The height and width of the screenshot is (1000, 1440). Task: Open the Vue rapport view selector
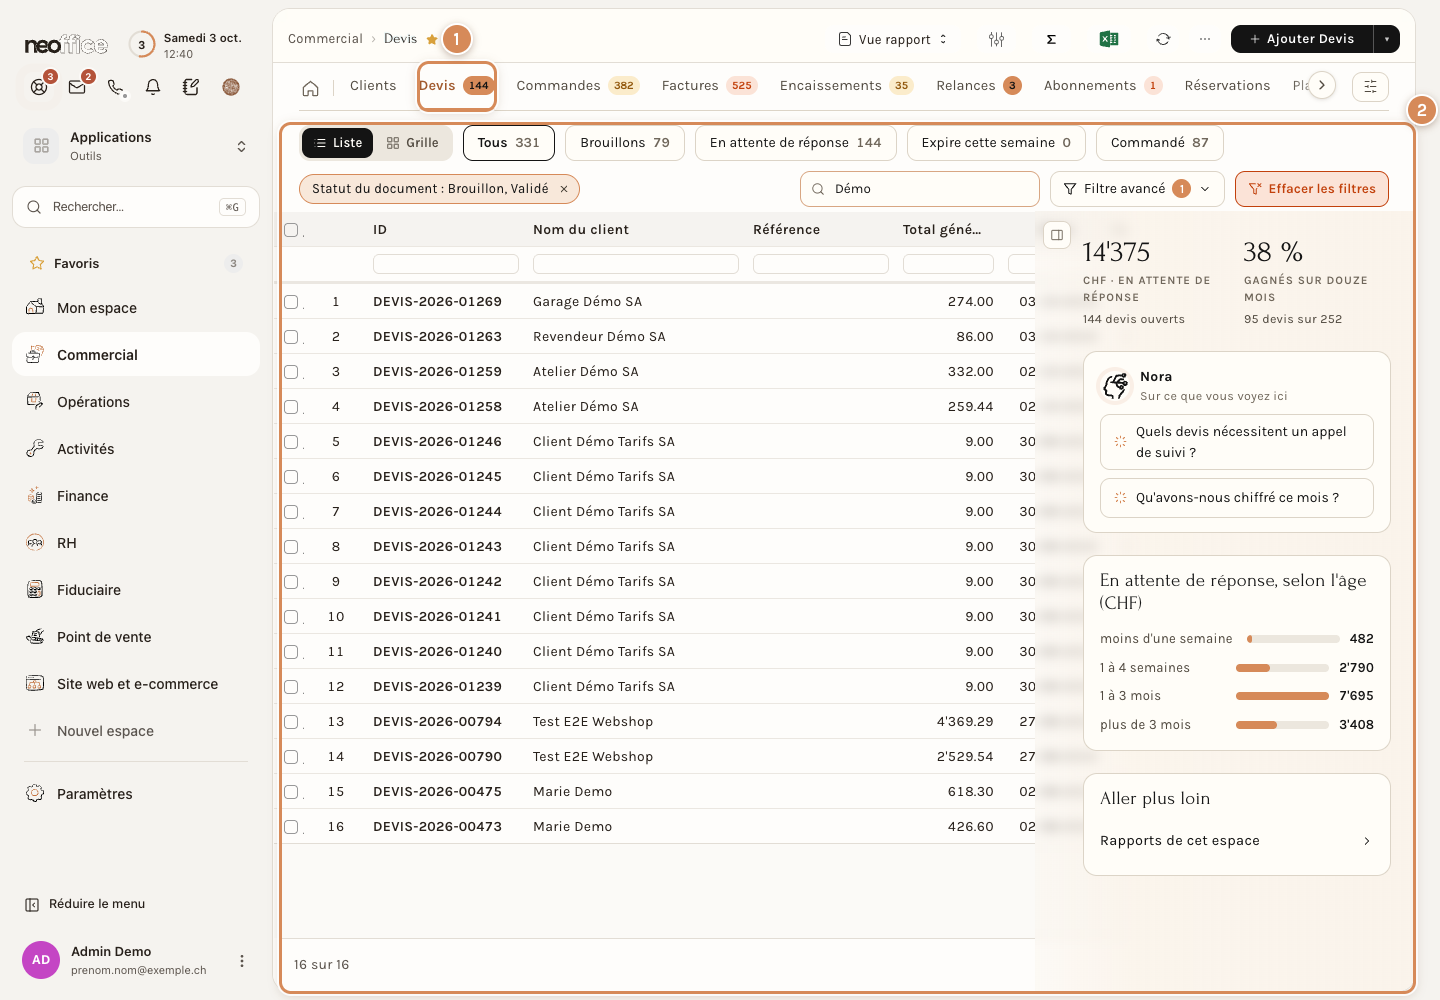point(893,39)
